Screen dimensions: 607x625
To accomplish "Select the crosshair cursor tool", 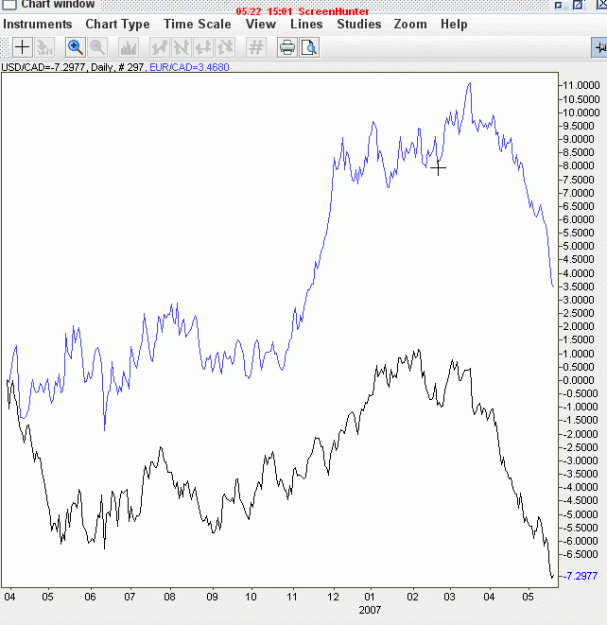I will click(x=22, y=47).
